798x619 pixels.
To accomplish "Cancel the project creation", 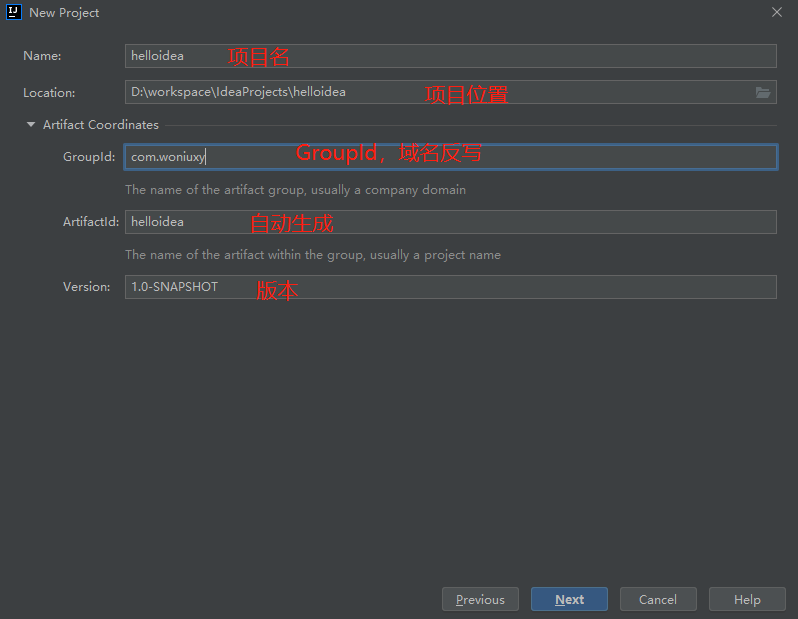I will point(658,599).
